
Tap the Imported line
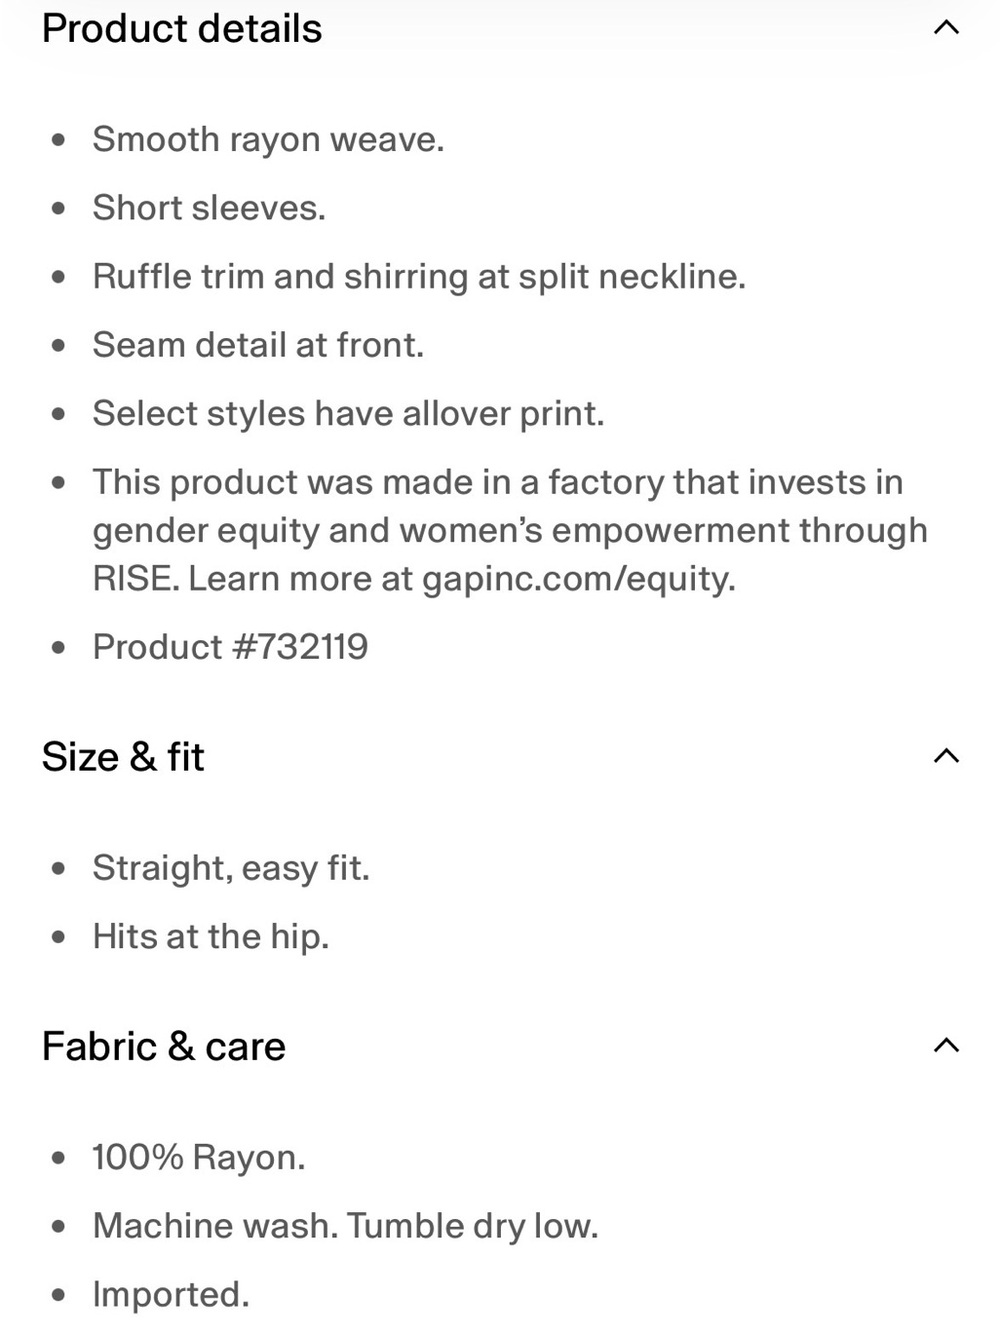171,1295
